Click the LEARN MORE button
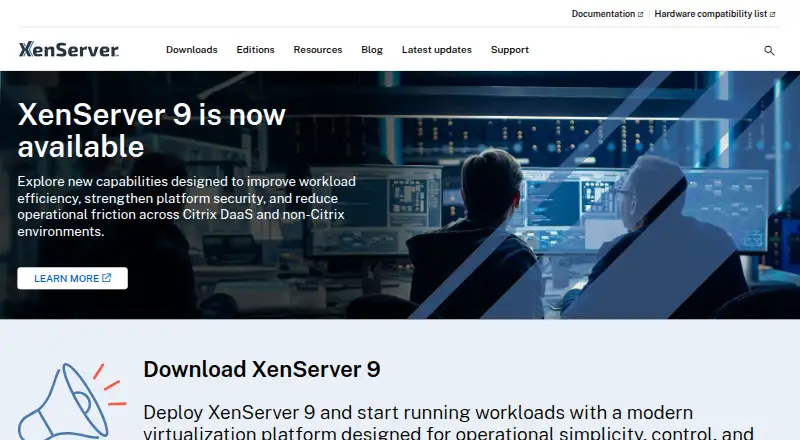800x440 pixels. (72, 278)
